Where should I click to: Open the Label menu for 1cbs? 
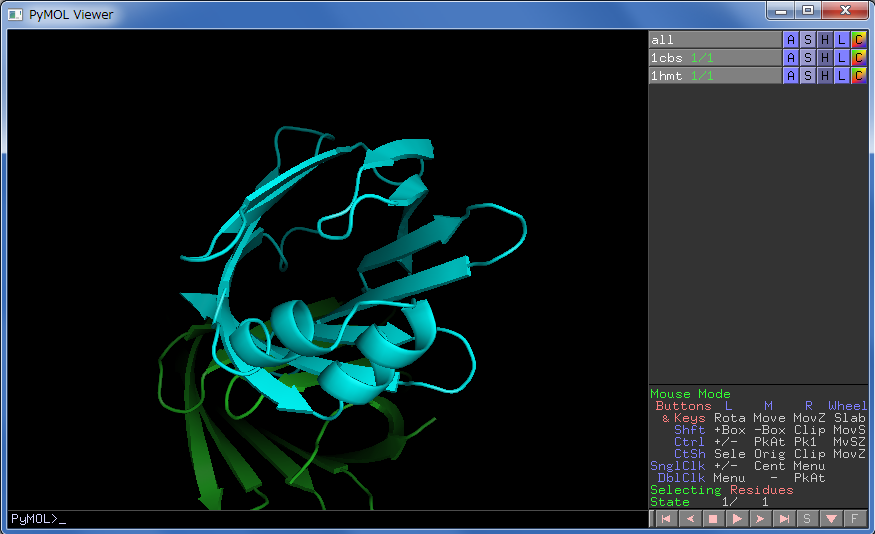pyautogui.click(x=841, y=58)
